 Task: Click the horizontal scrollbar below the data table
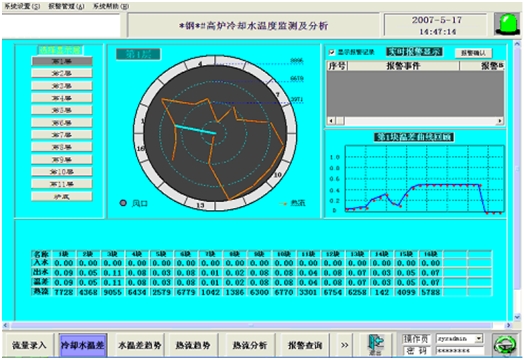pyautogui.click(x=257, y=325)
